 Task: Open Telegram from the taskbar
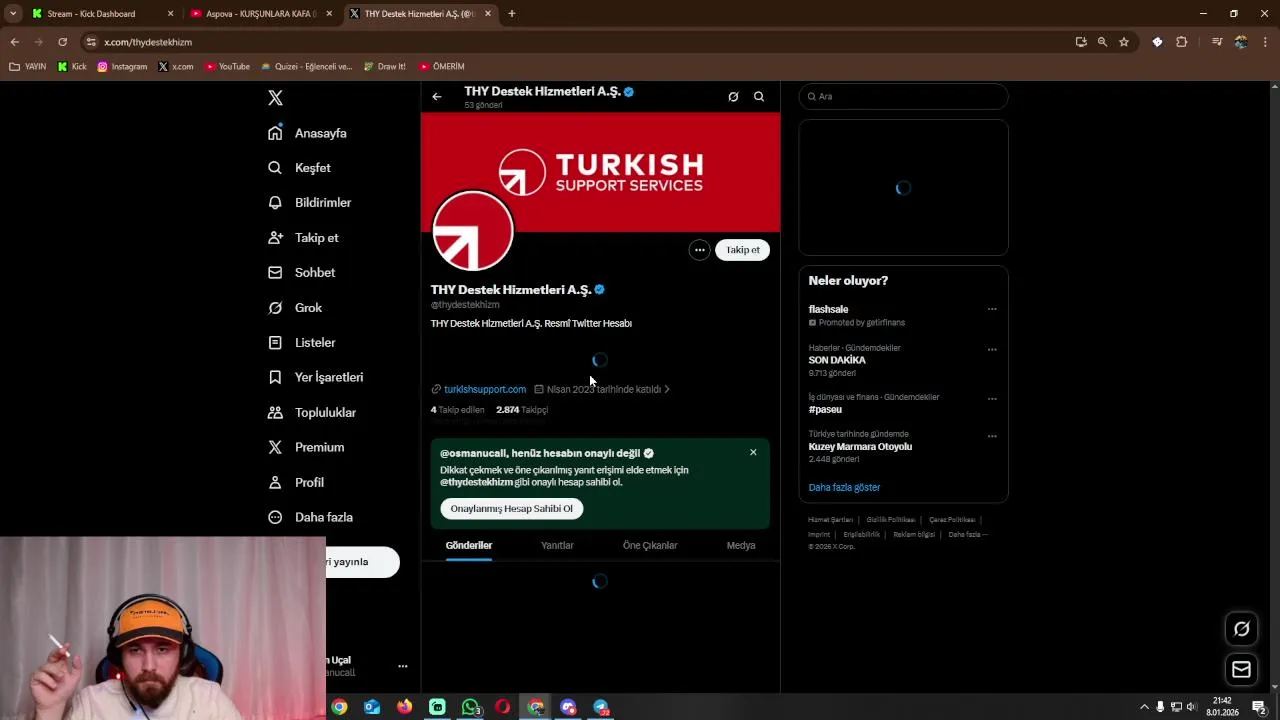[601, 707]
